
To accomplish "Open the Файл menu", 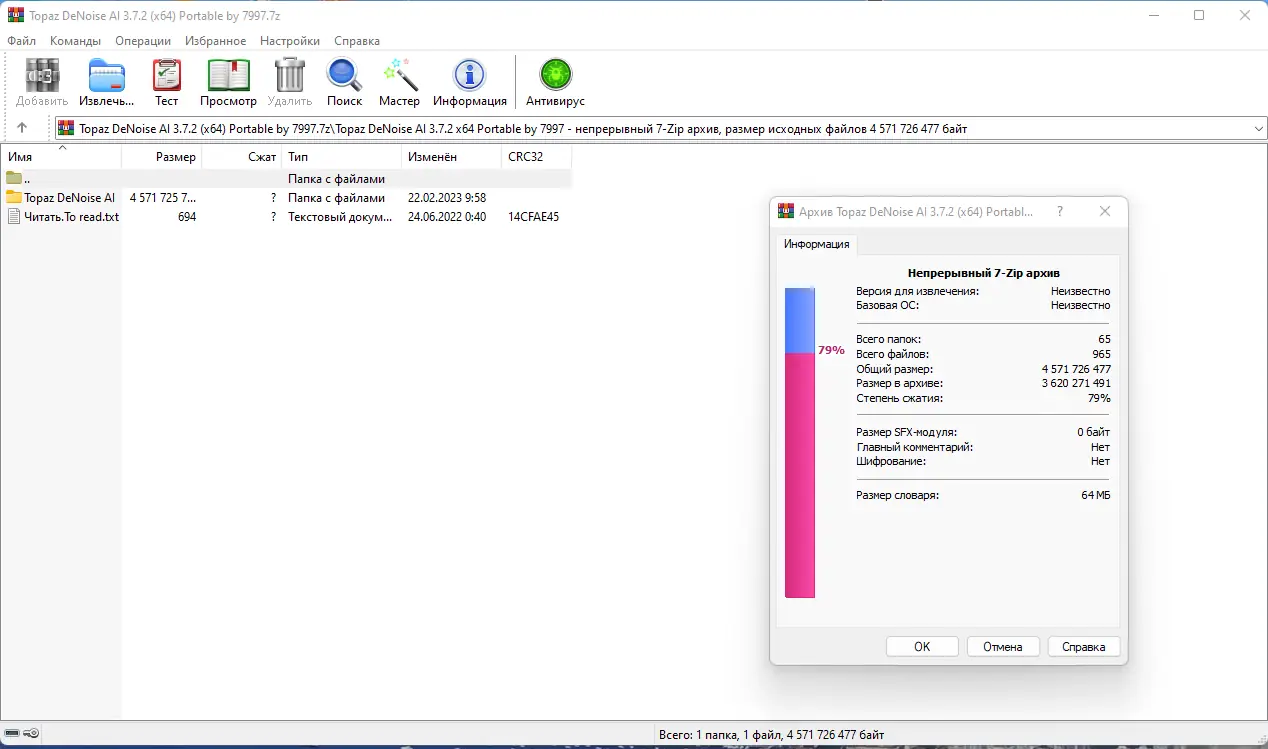I will (x=21, y=41).
